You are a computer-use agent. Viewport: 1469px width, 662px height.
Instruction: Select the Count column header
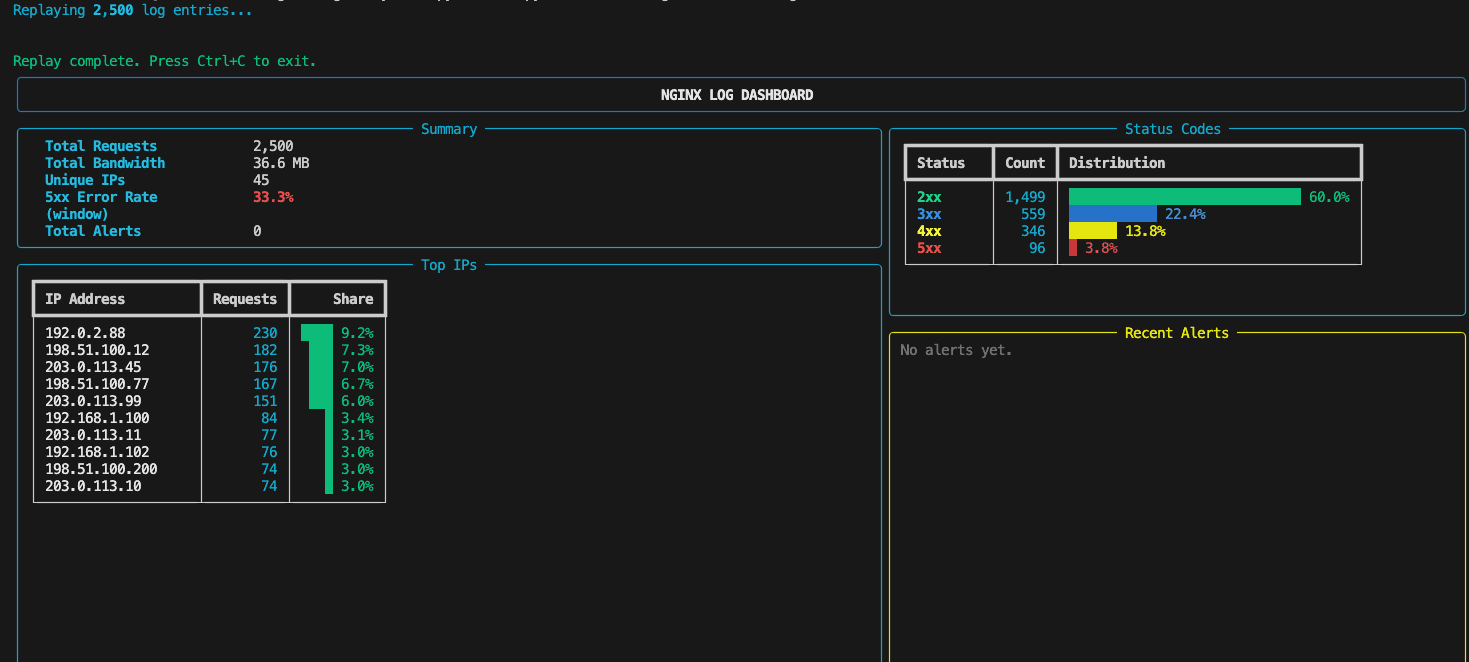click(1025, 162)
